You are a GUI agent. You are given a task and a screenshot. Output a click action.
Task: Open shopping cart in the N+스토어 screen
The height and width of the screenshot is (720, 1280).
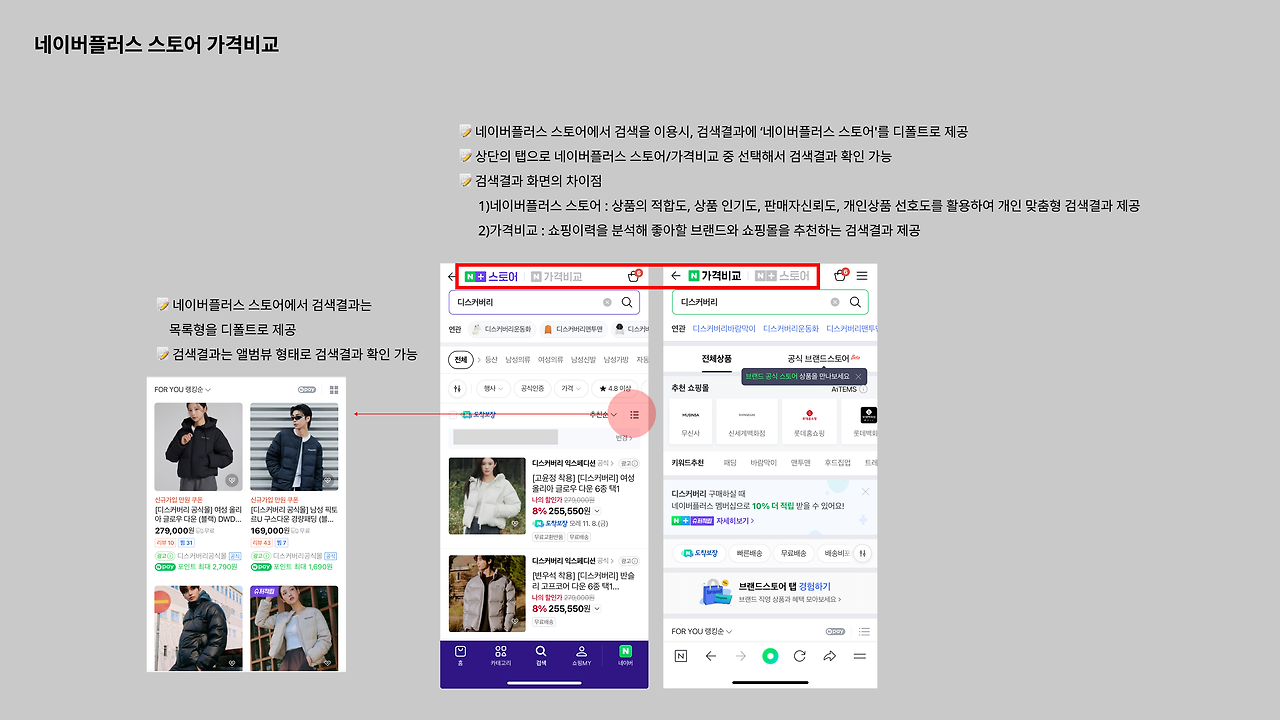coord(634,276)
